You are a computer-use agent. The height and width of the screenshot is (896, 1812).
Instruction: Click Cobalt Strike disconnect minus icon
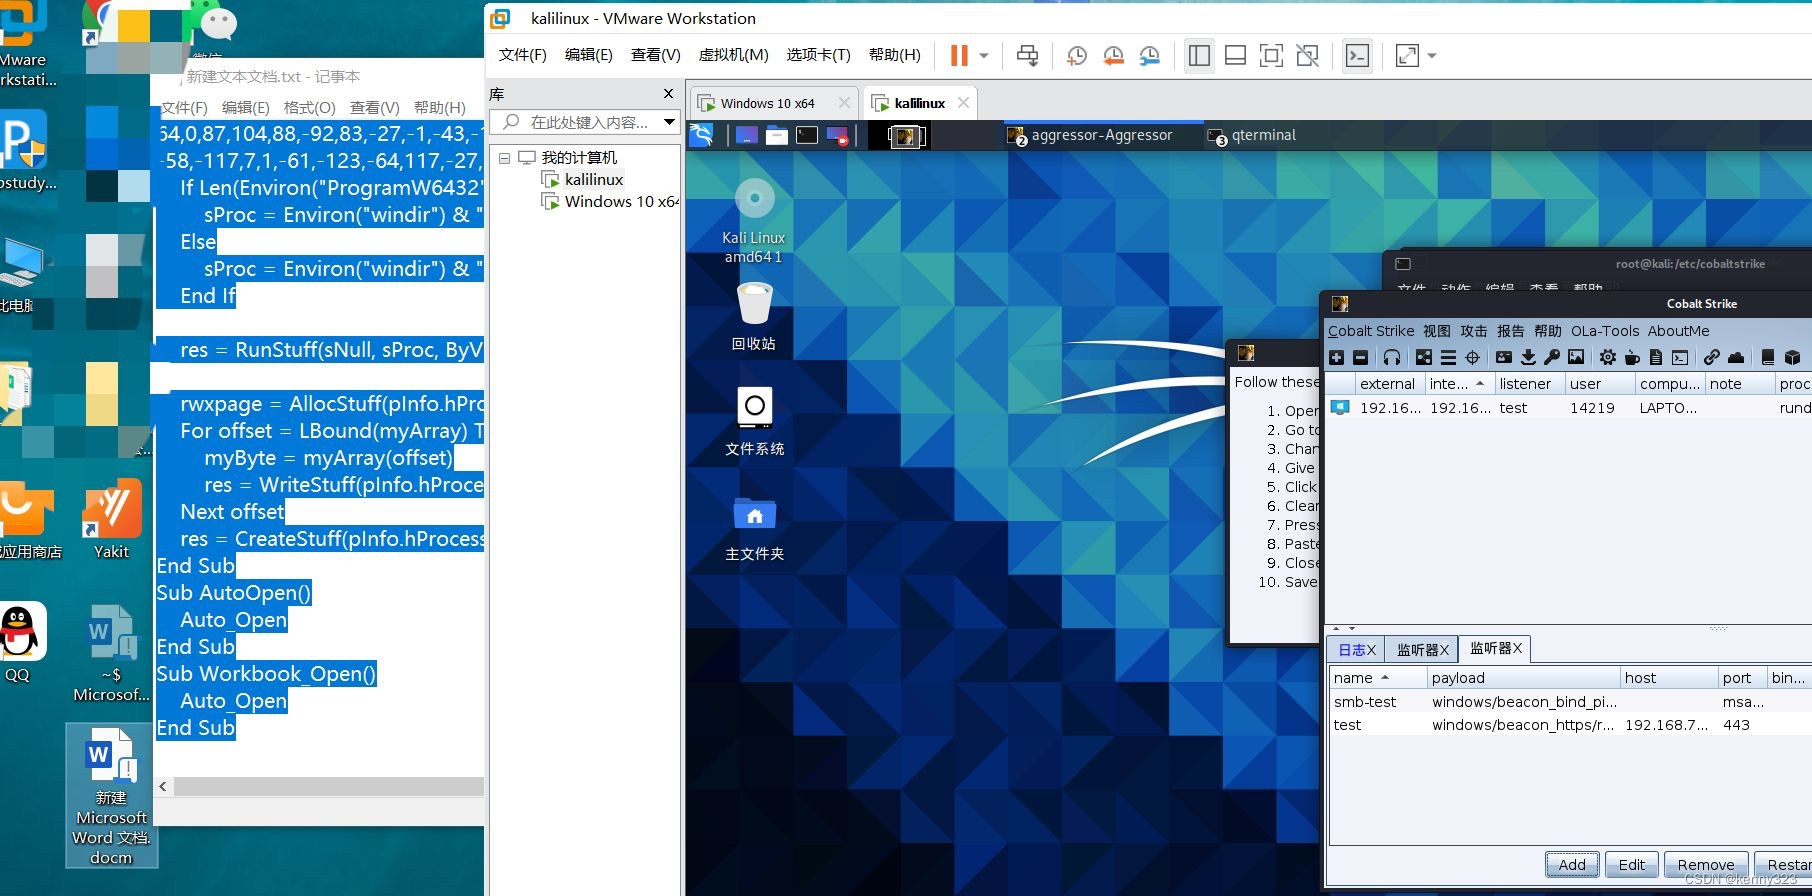(x=1360, y=357)
